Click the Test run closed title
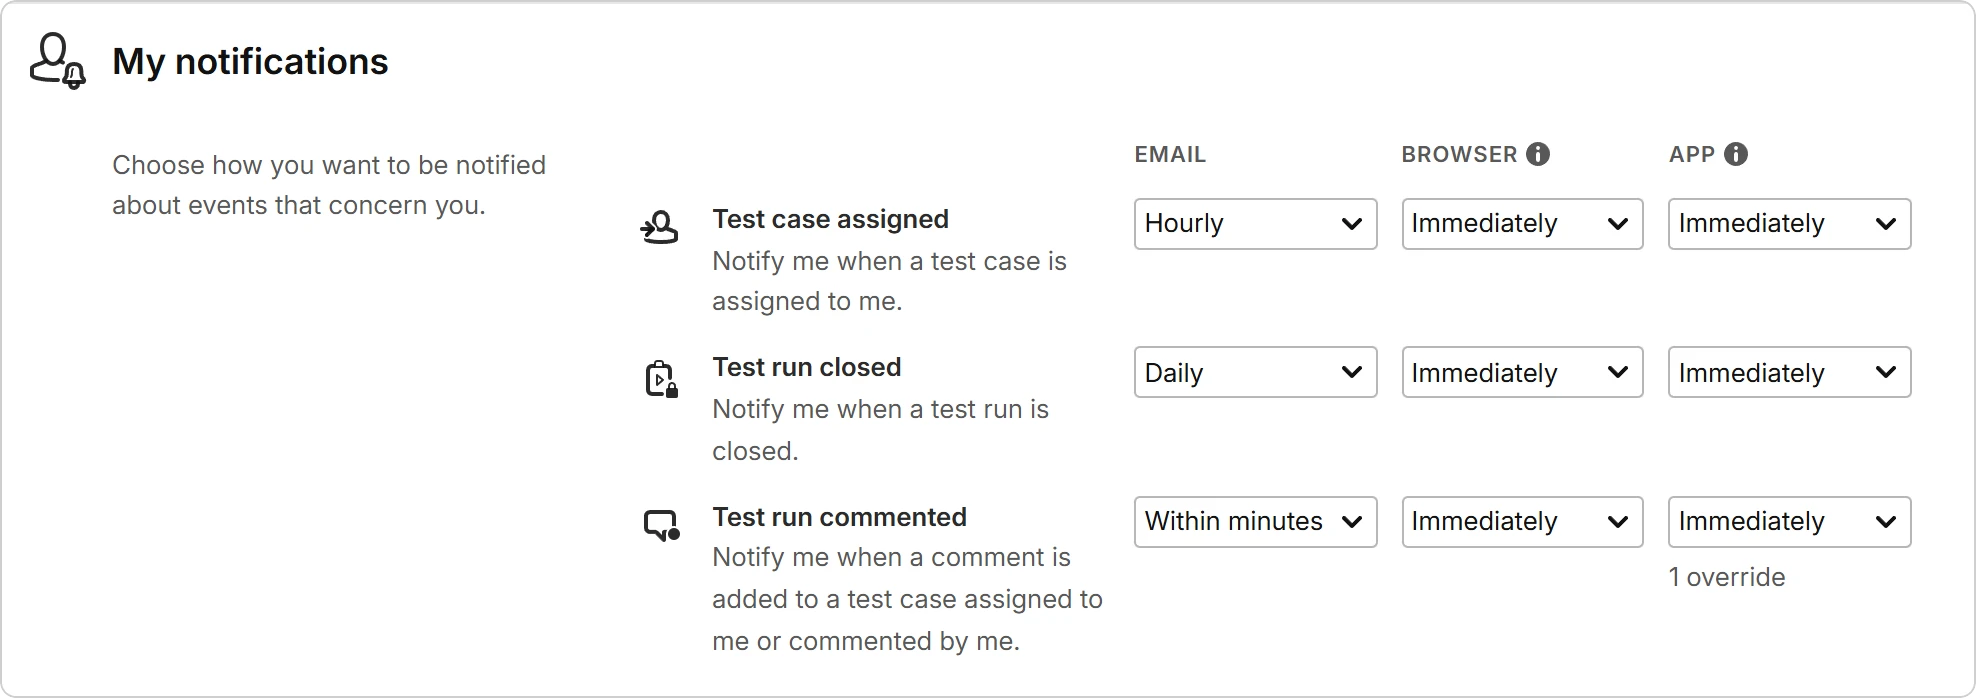The width and height of the screenshot is (1976, 698). coord(806,367)
